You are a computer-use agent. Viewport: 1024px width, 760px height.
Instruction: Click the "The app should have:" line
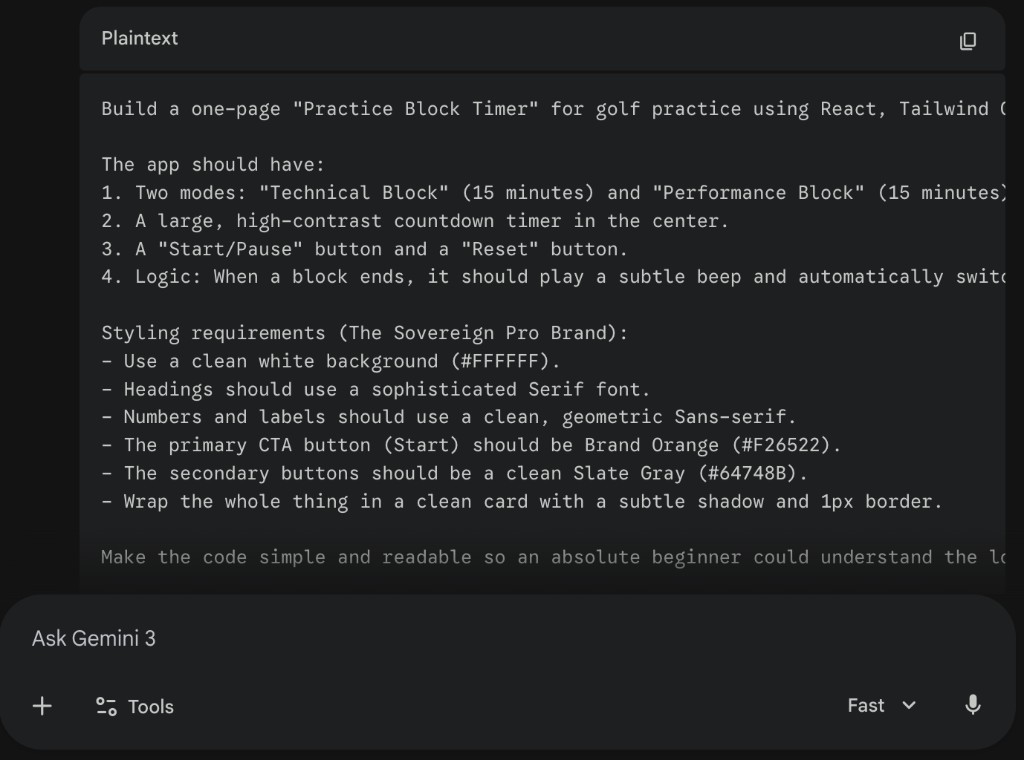tap(213, 165)
